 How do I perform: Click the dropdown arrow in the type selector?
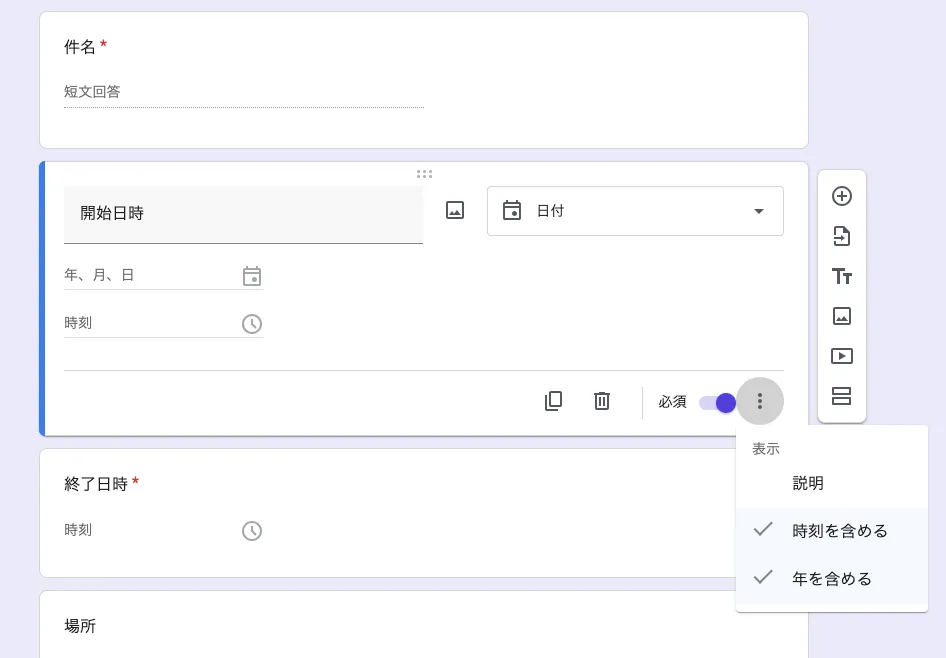click(x=759, y=211)
